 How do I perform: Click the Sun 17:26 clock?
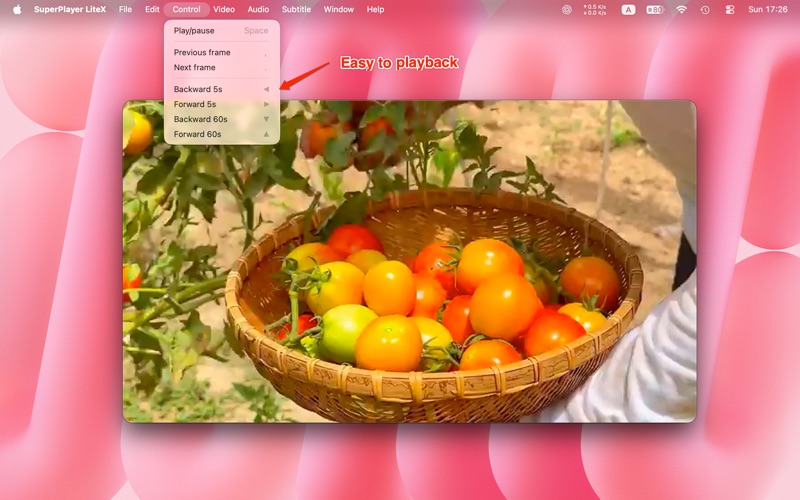click(767, 9)
